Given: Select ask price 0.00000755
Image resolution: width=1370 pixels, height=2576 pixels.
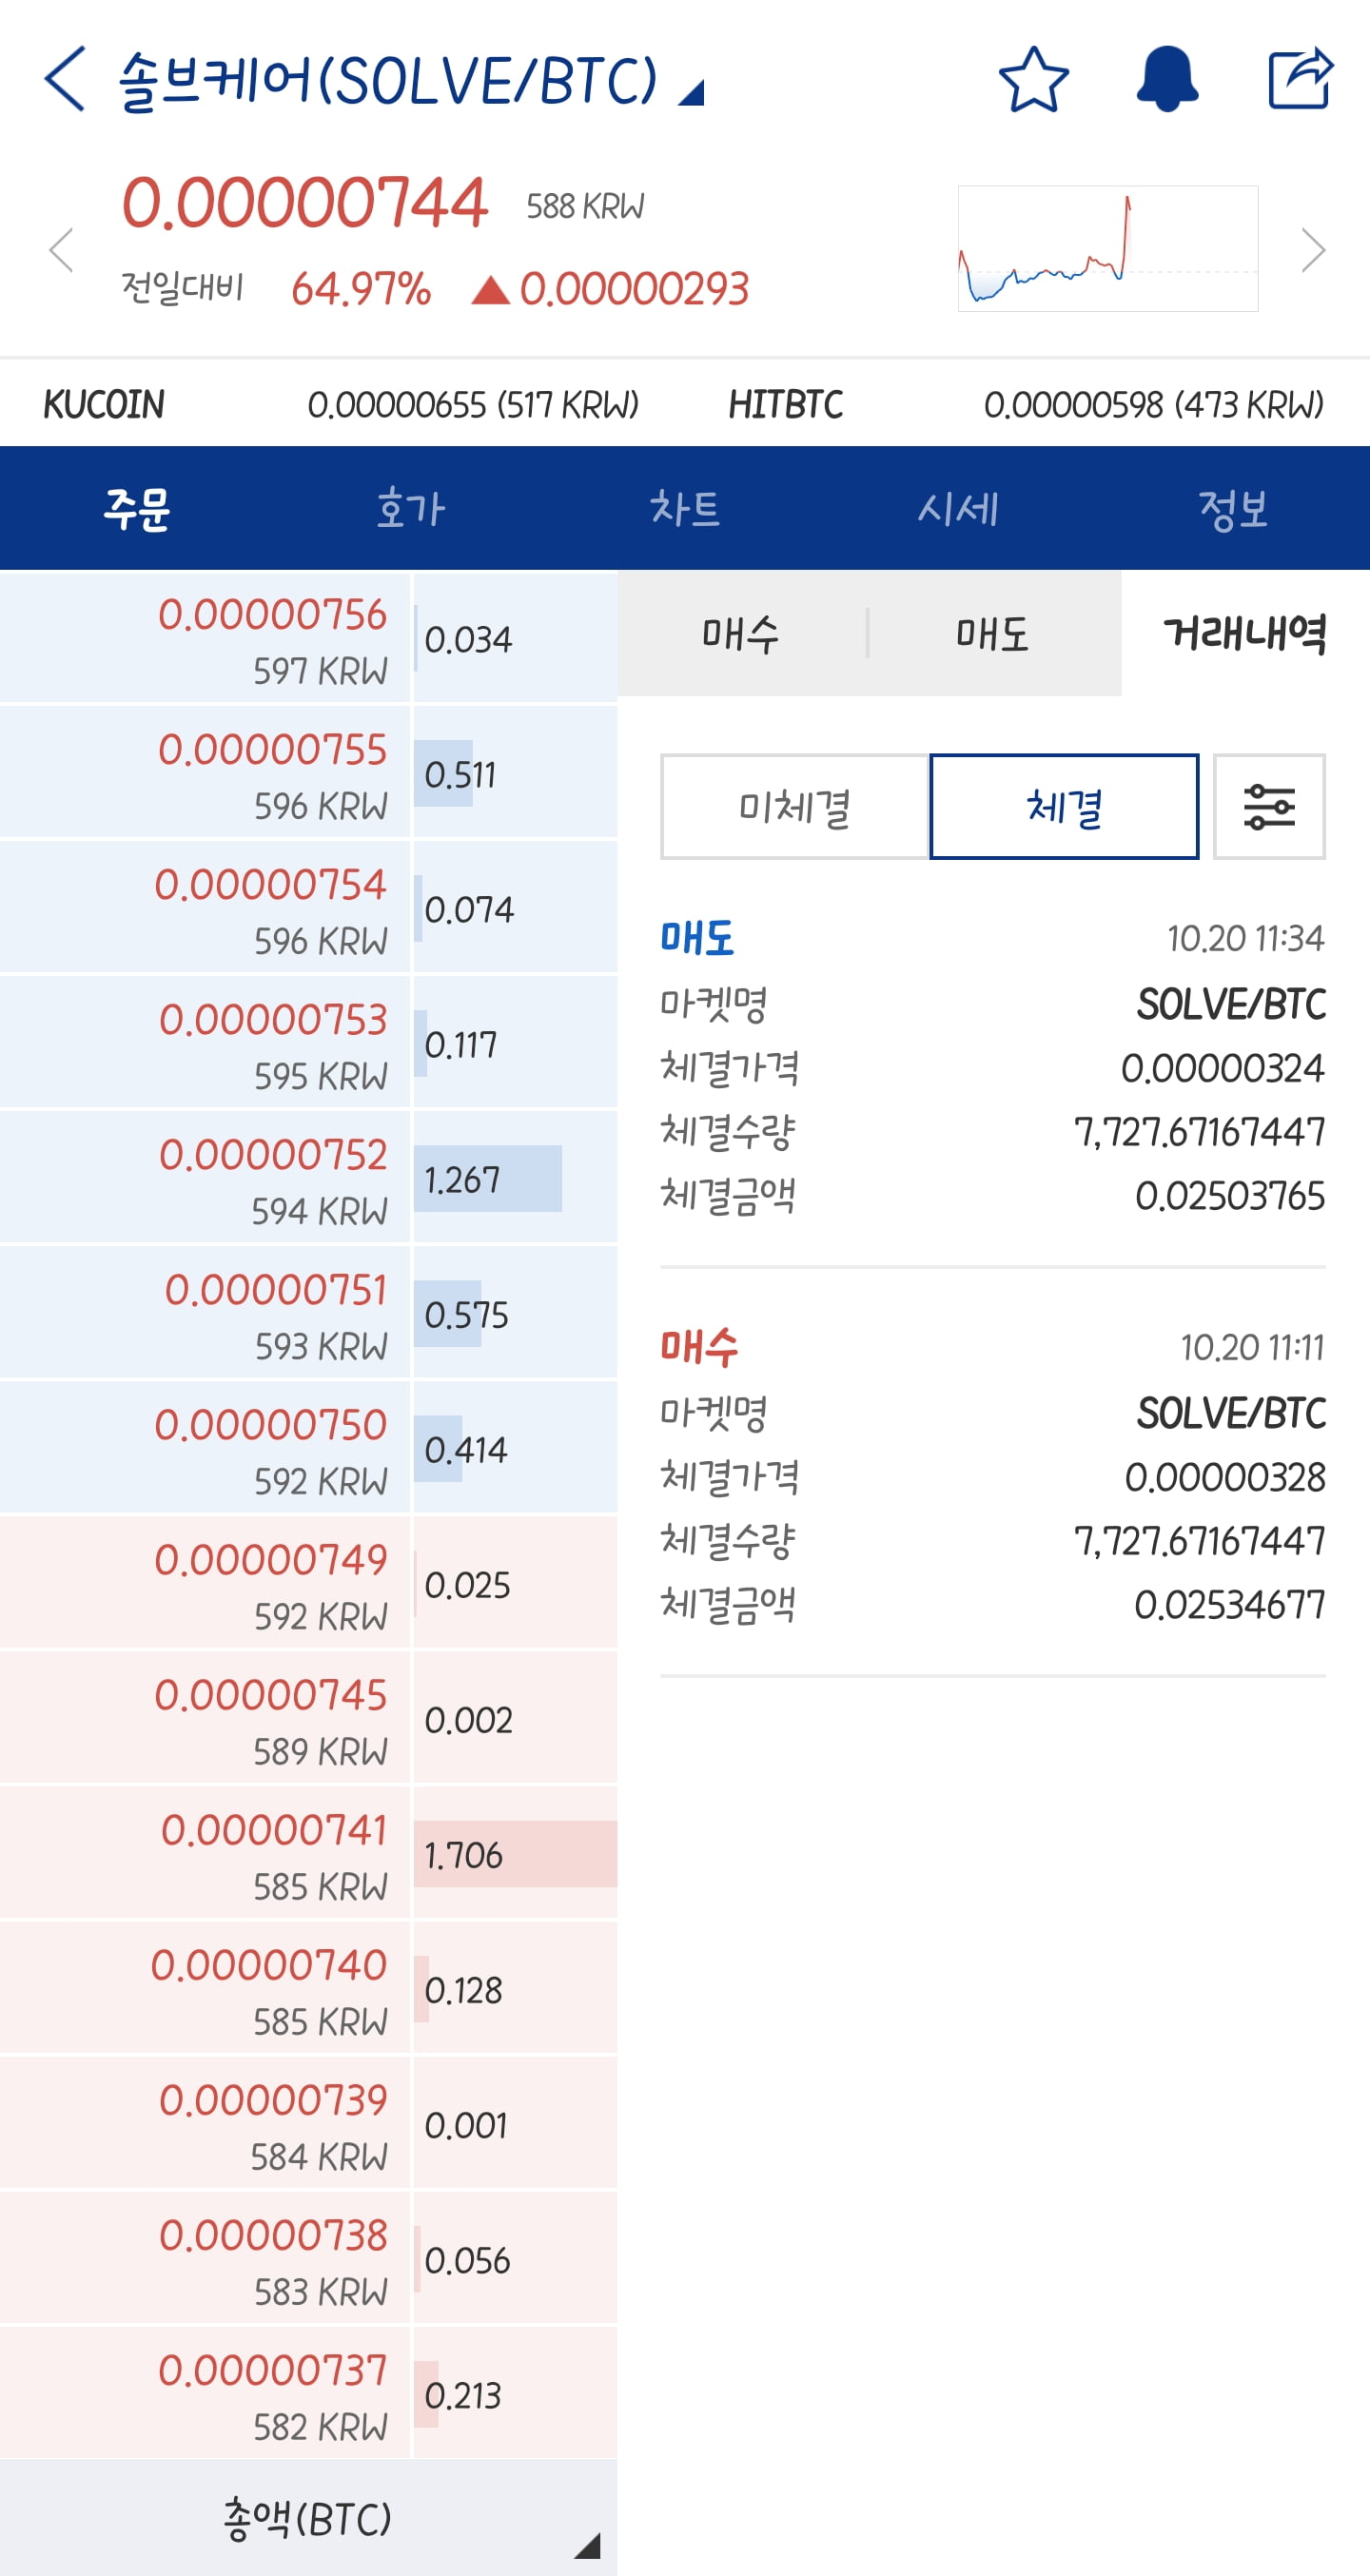Looking at the screenshot, I should pyautogui.click(x=205, y=772).
